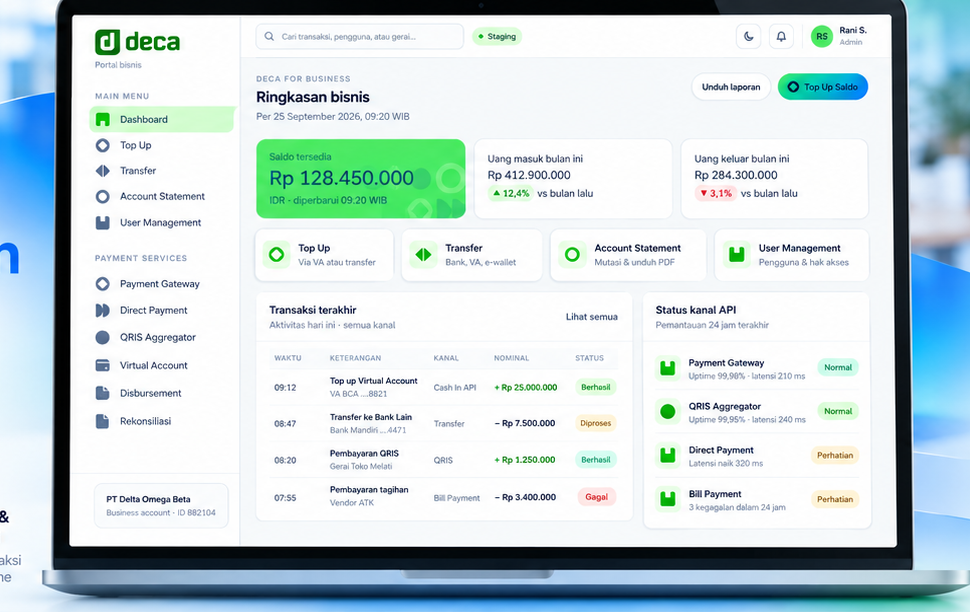
Task: Click QRIS Aggregator status icon
Action: (667, 412)
